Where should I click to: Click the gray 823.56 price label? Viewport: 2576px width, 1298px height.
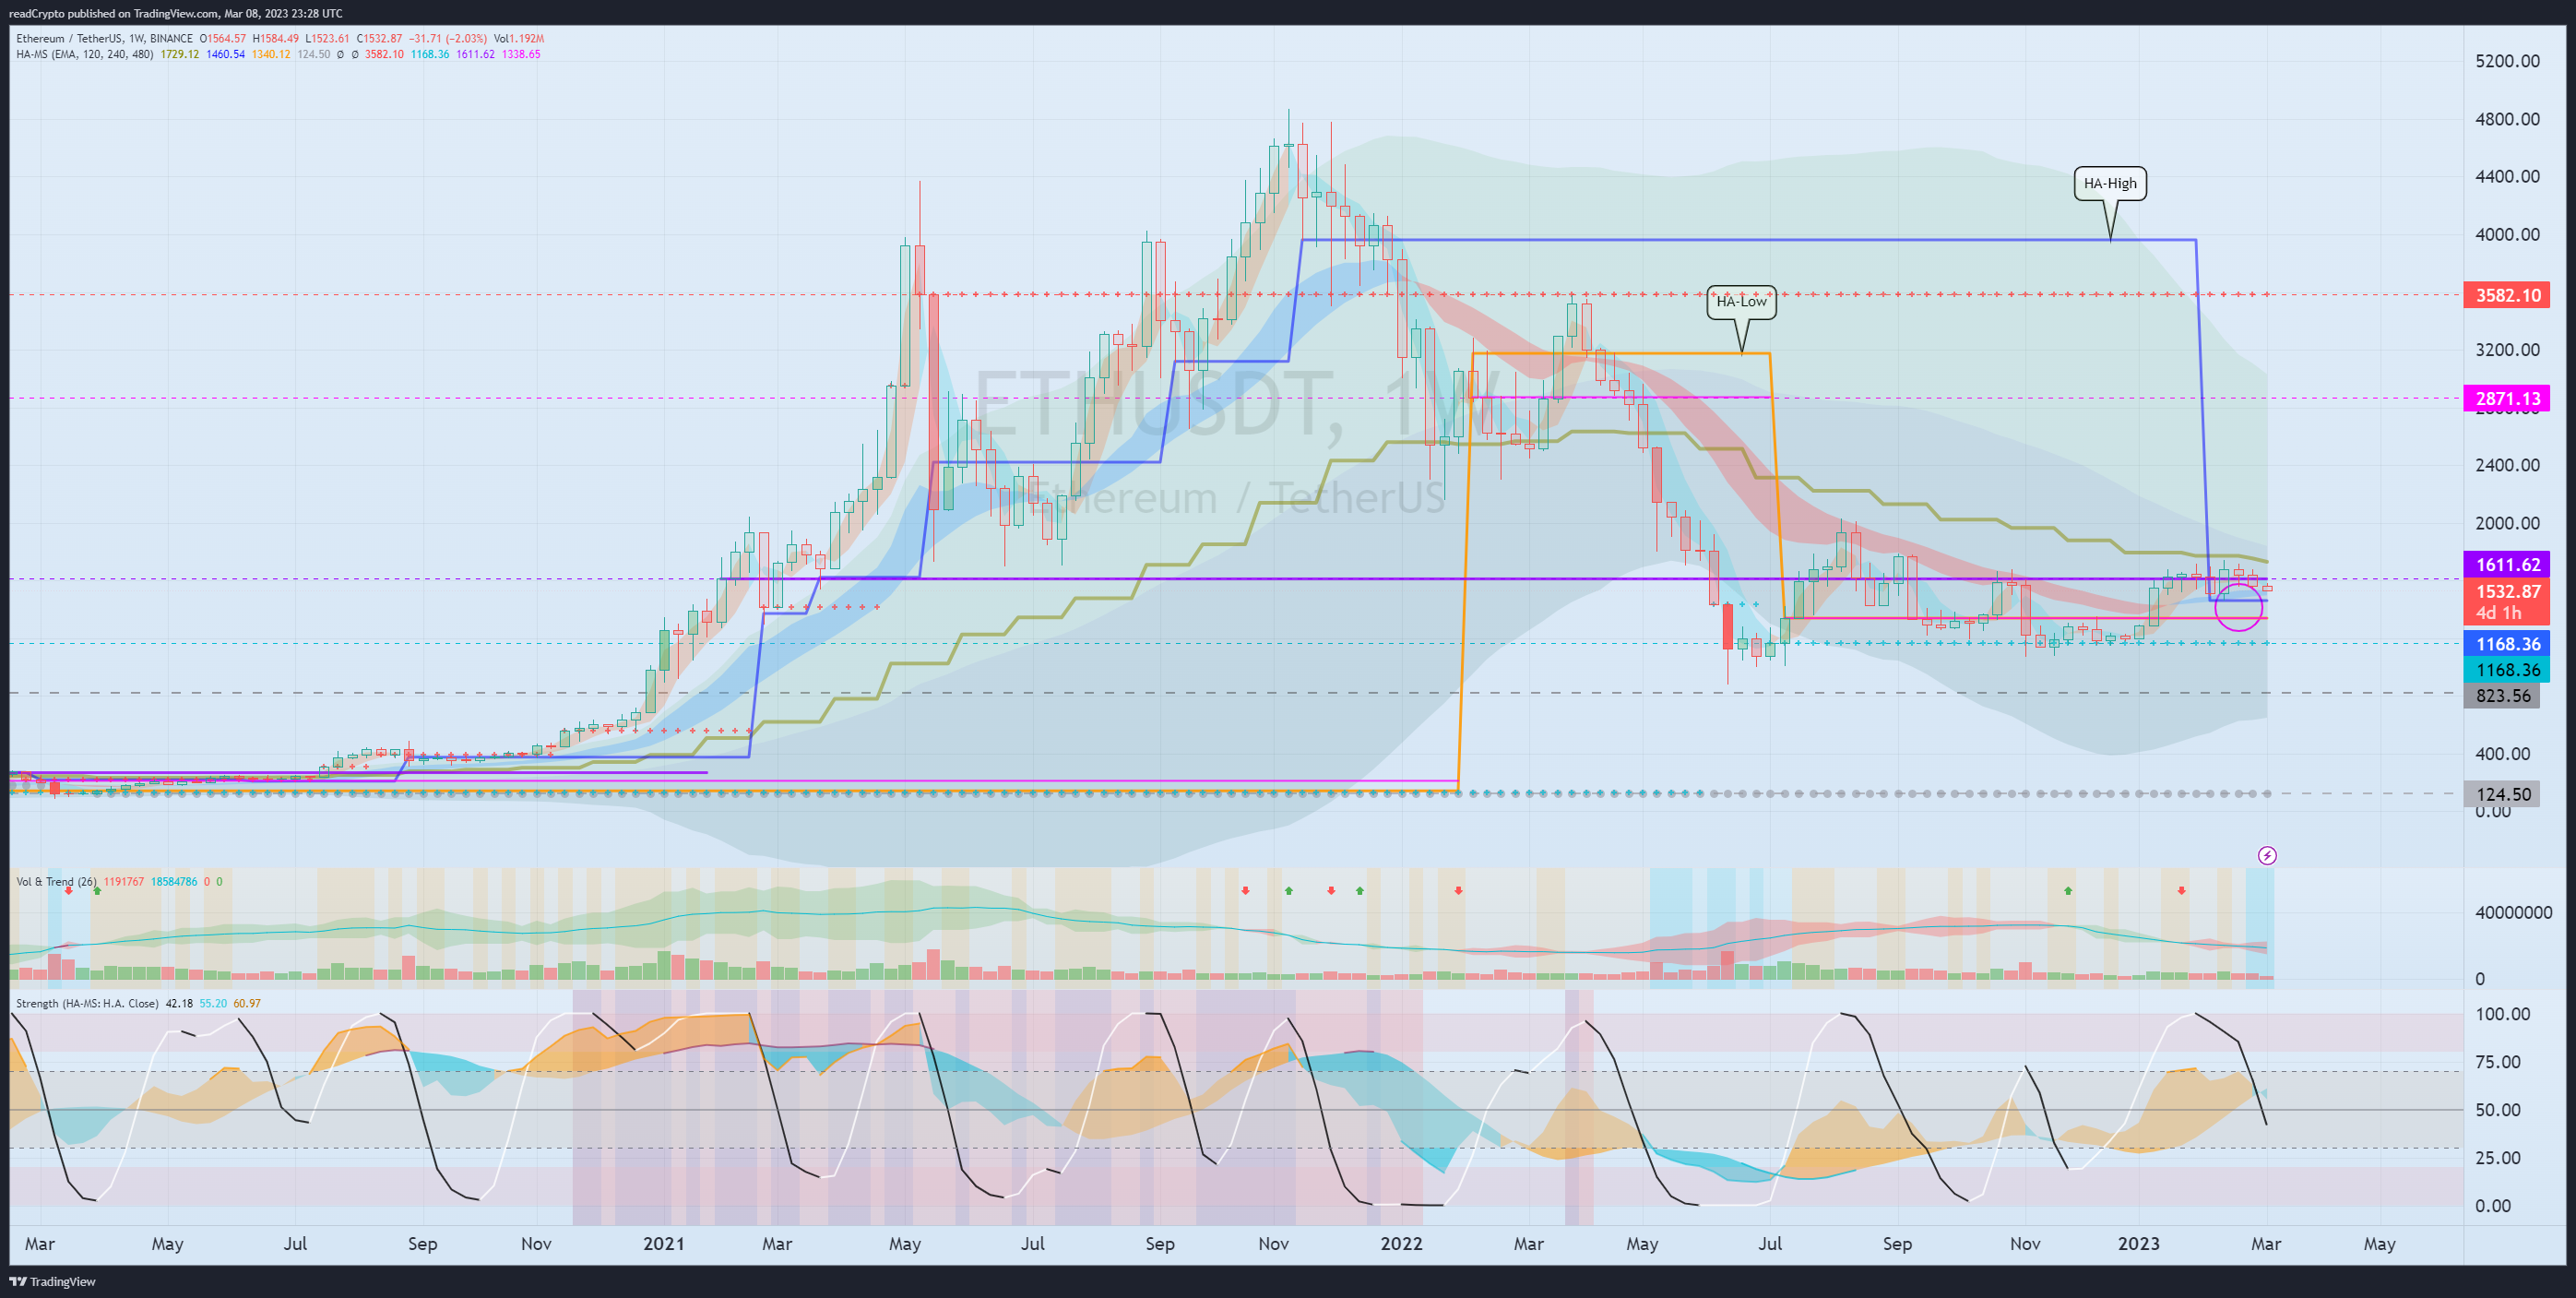[2503, 696]
